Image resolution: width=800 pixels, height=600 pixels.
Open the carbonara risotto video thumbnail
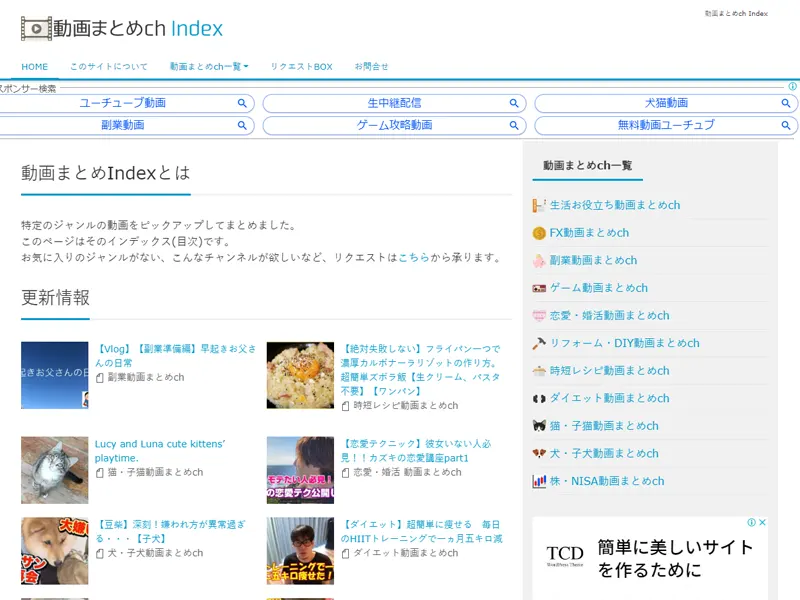(300, 375)
